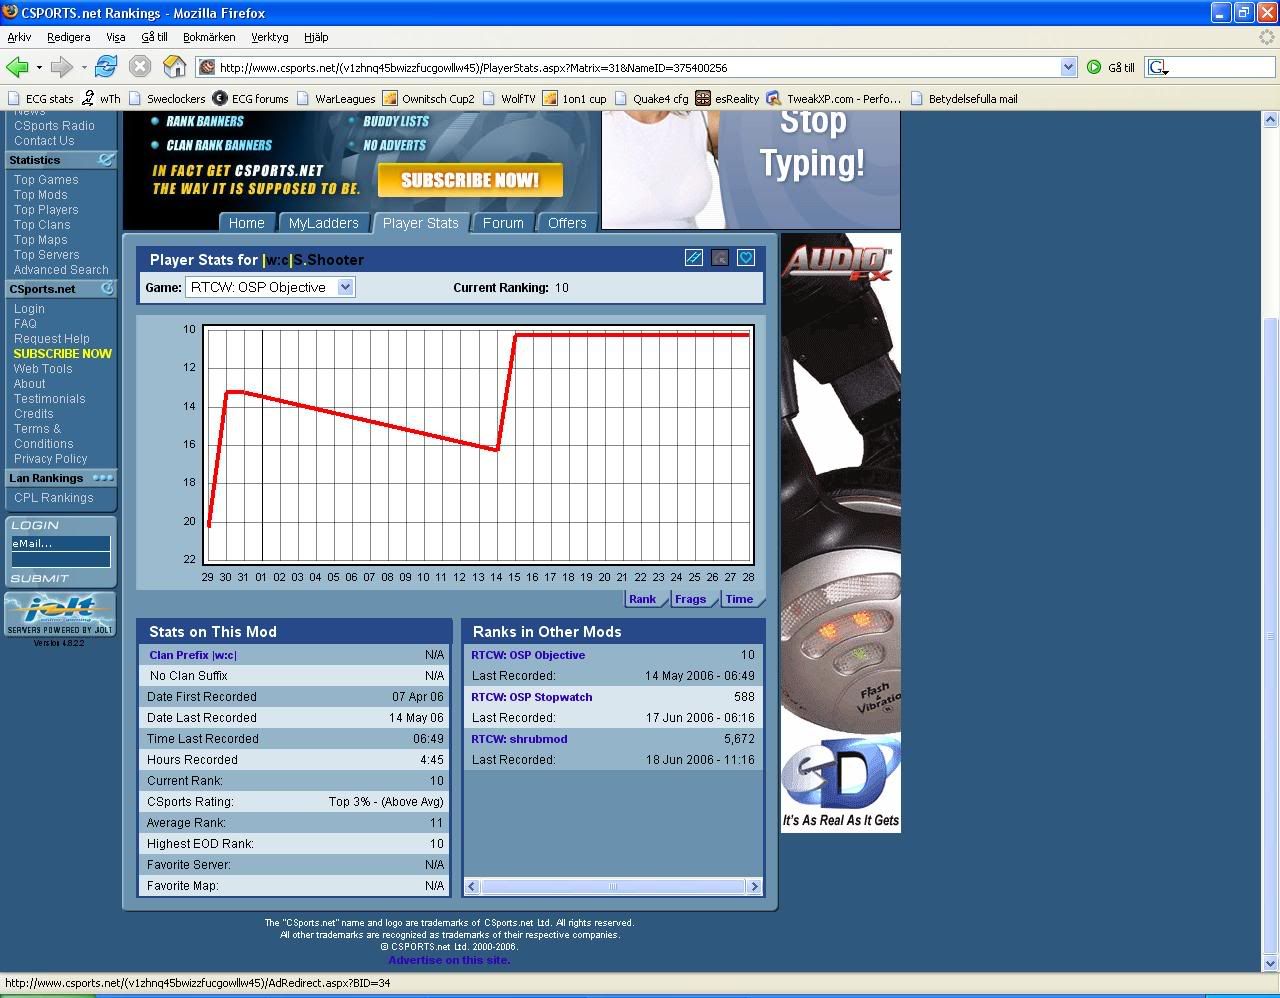1280x998 pixels.
Task: Switch to the MyLadders tab
Action: [x=323, y=223]
